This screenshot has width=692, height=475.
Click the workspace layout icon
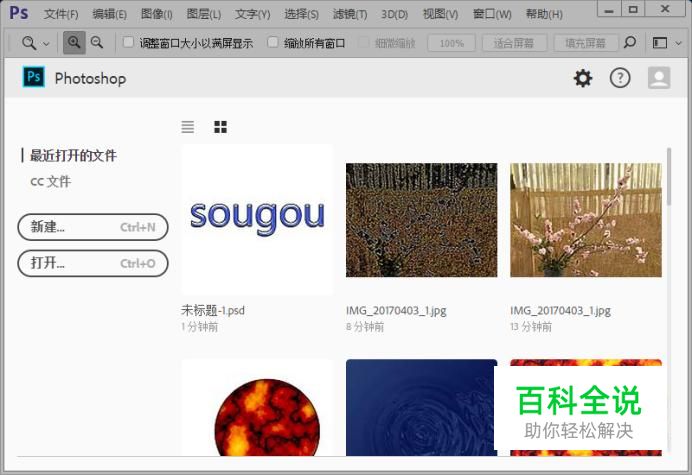click(x=660, y=43)
